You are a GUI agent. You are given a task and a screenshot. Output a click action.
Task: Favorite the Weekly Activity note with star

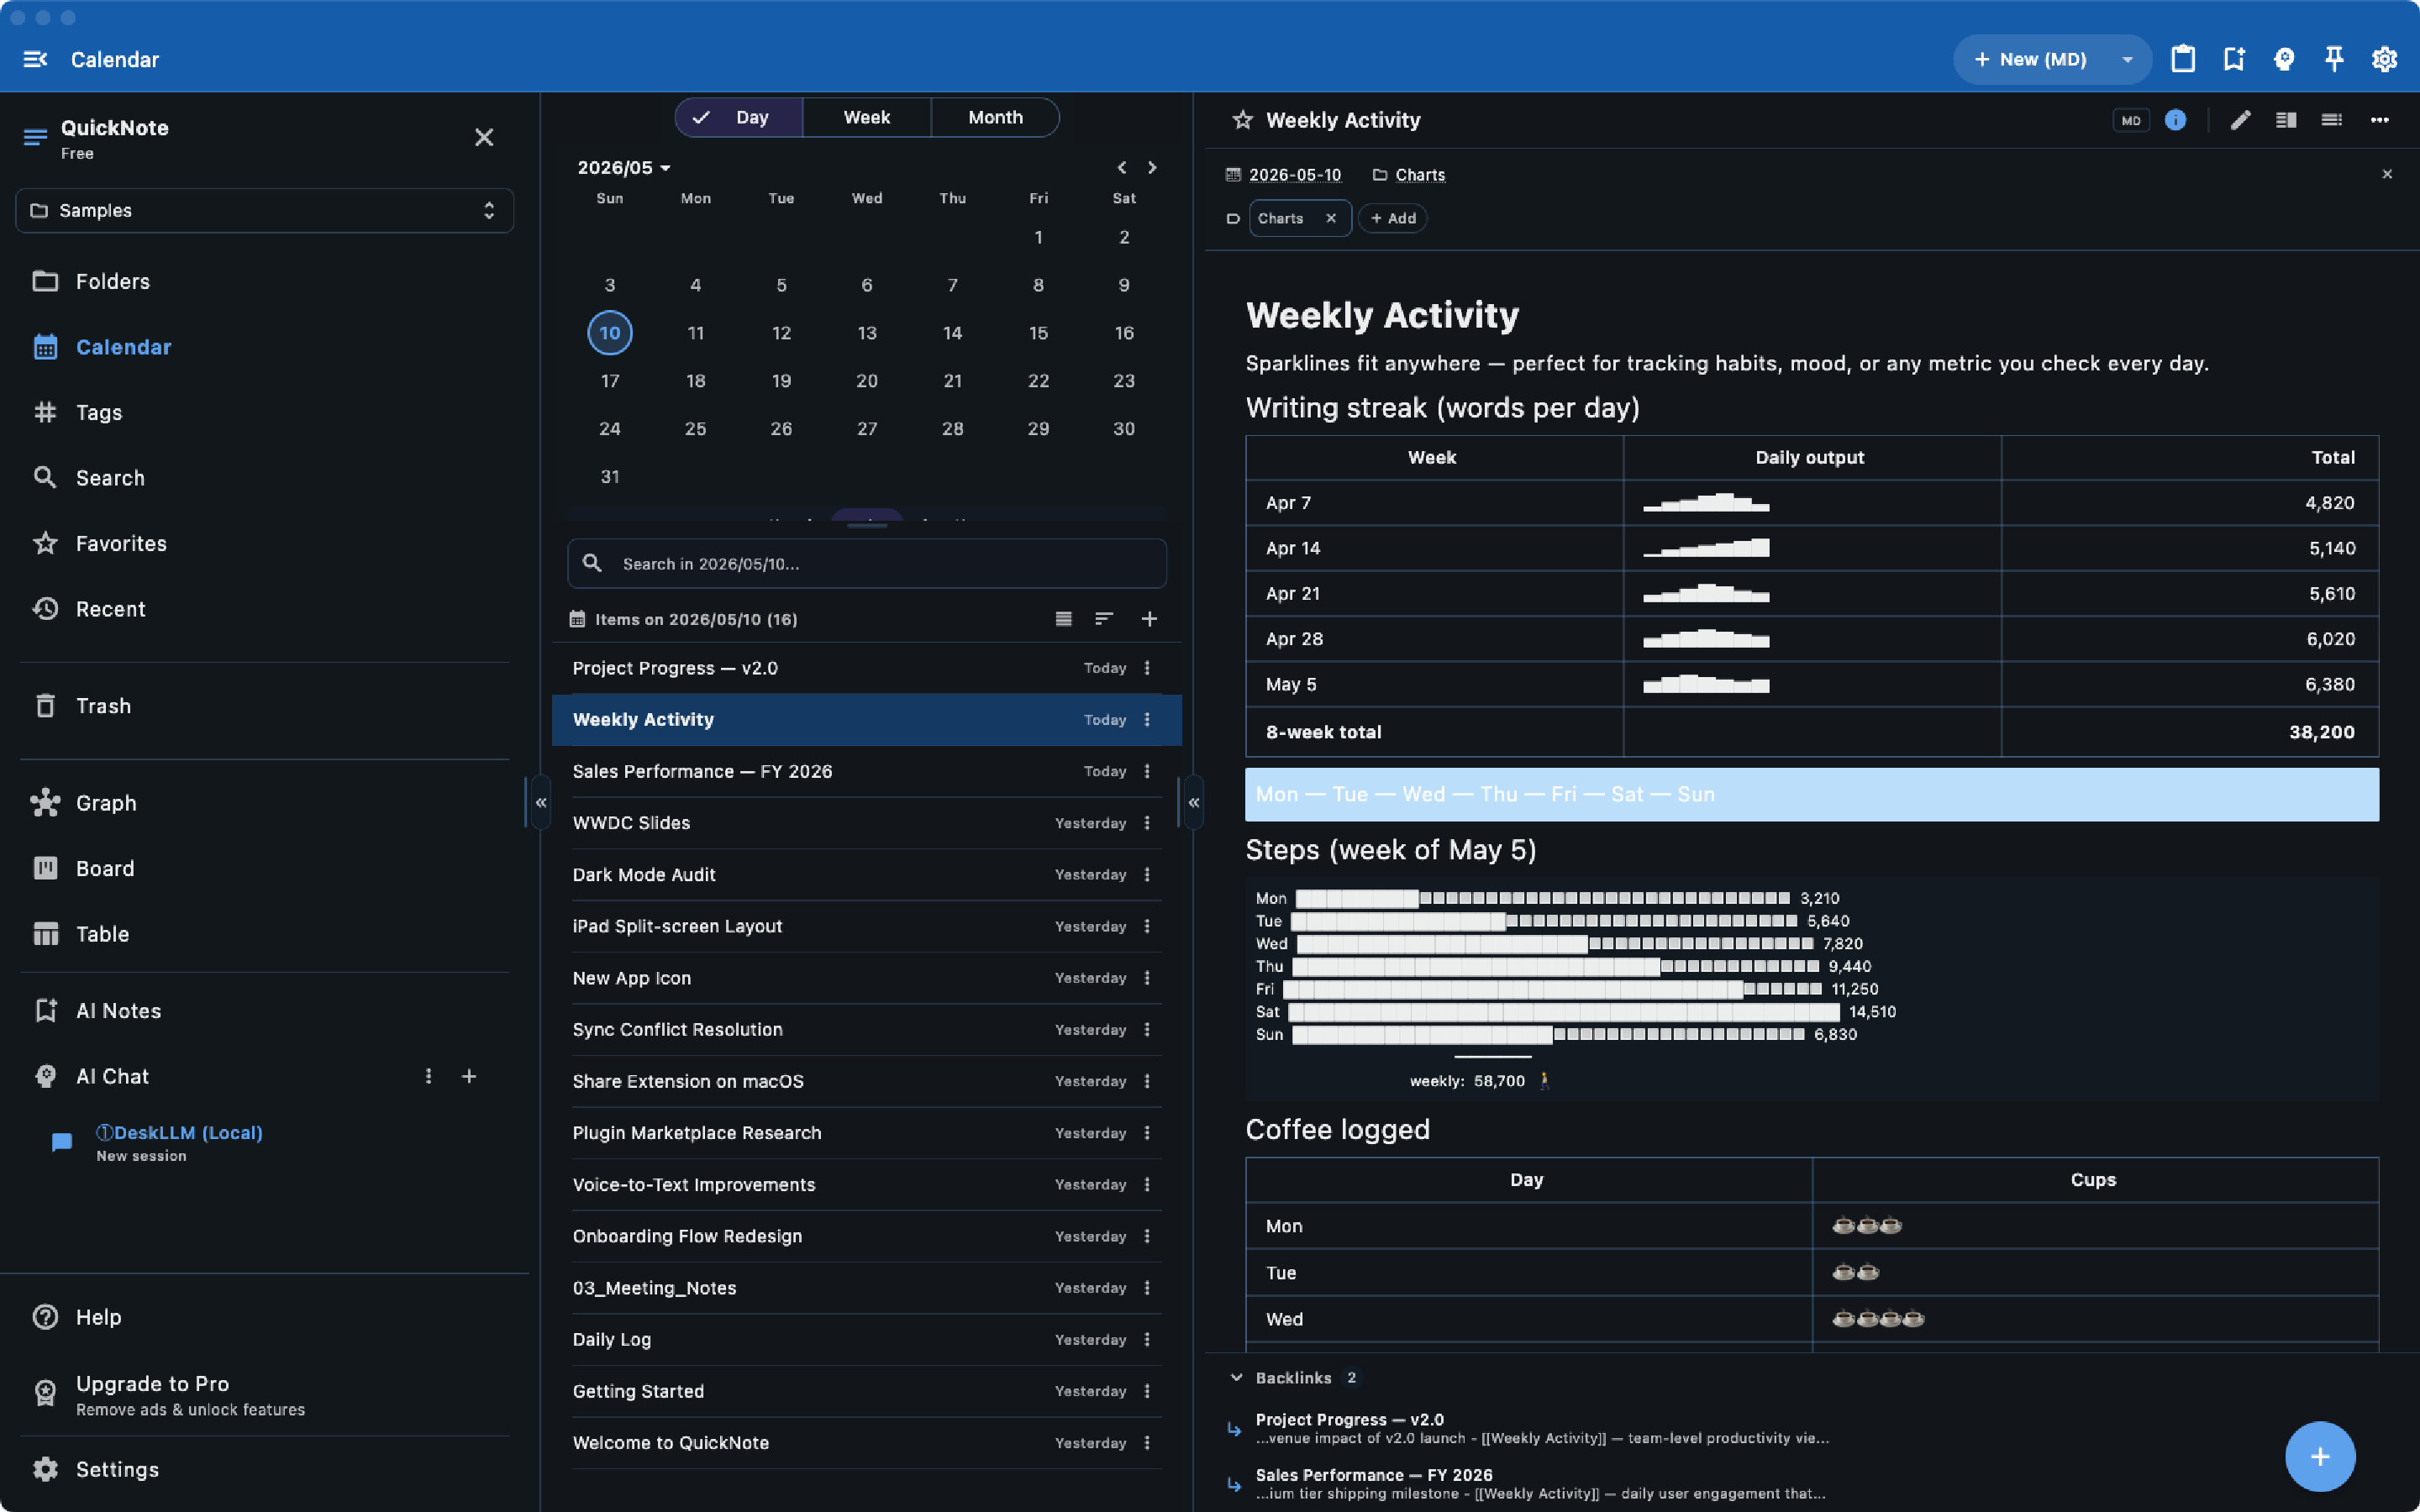coord(1242,120)
